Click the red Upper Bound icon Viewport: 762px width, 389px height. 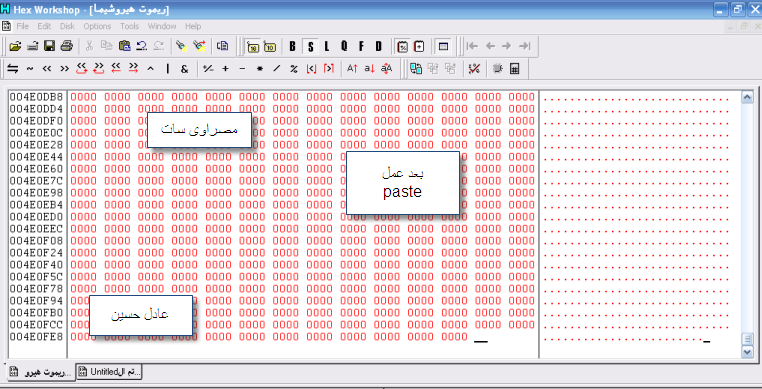(x=329, y=69)
